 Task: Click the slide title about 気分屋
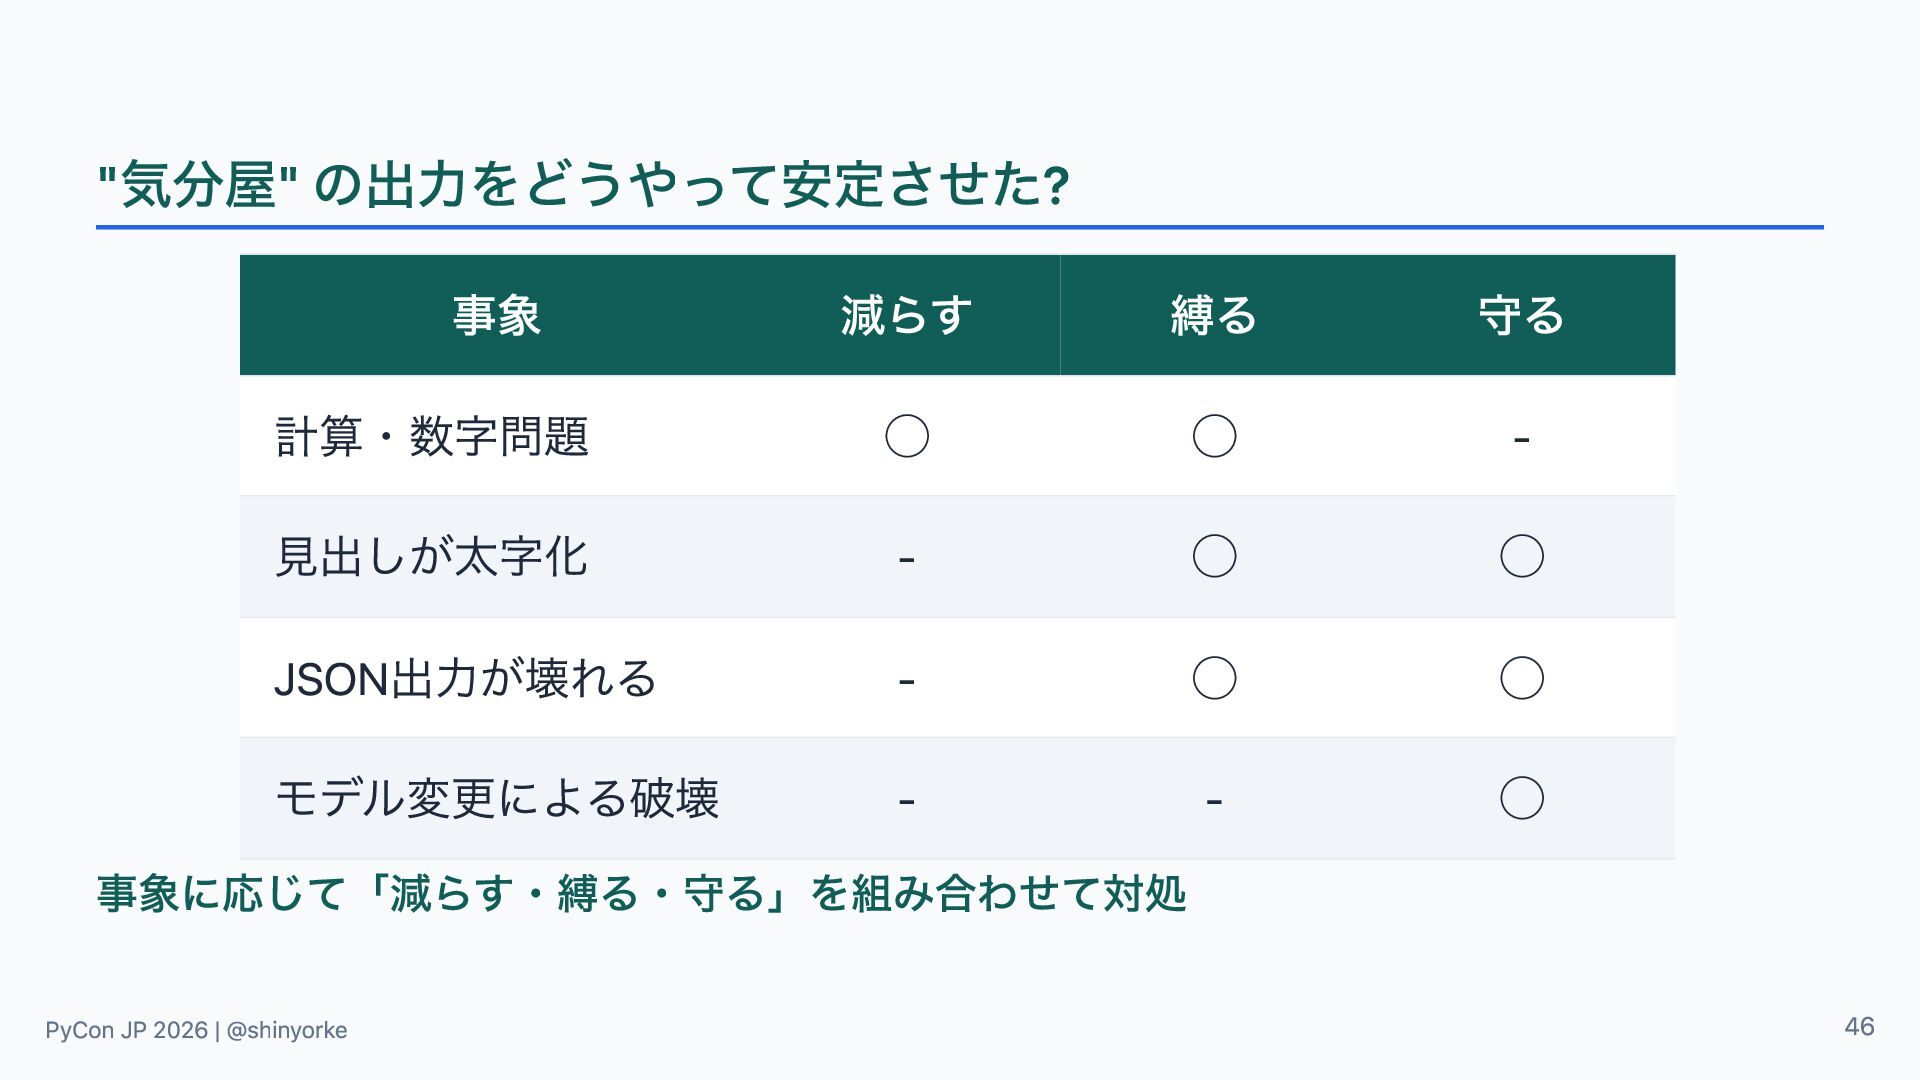[x=584, y=185]
